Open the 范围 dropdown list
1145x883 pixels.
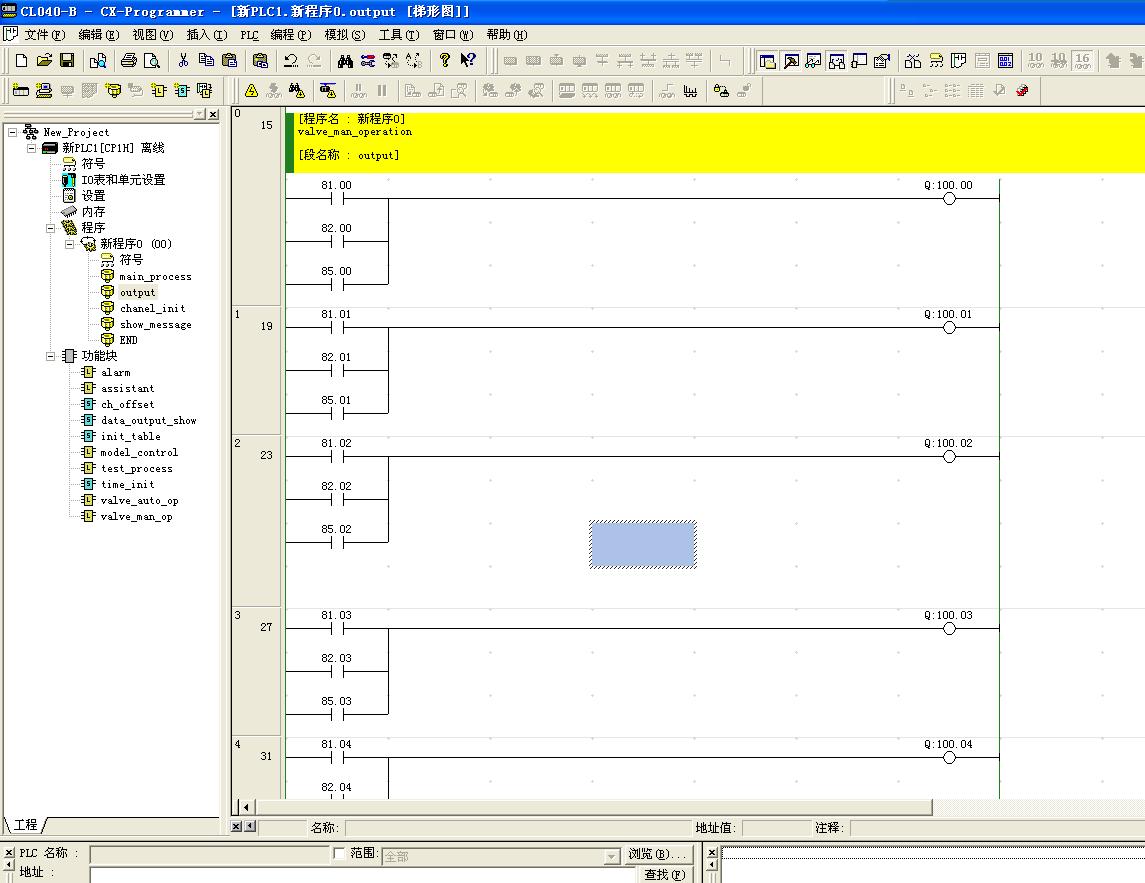[x=611, y=857]
